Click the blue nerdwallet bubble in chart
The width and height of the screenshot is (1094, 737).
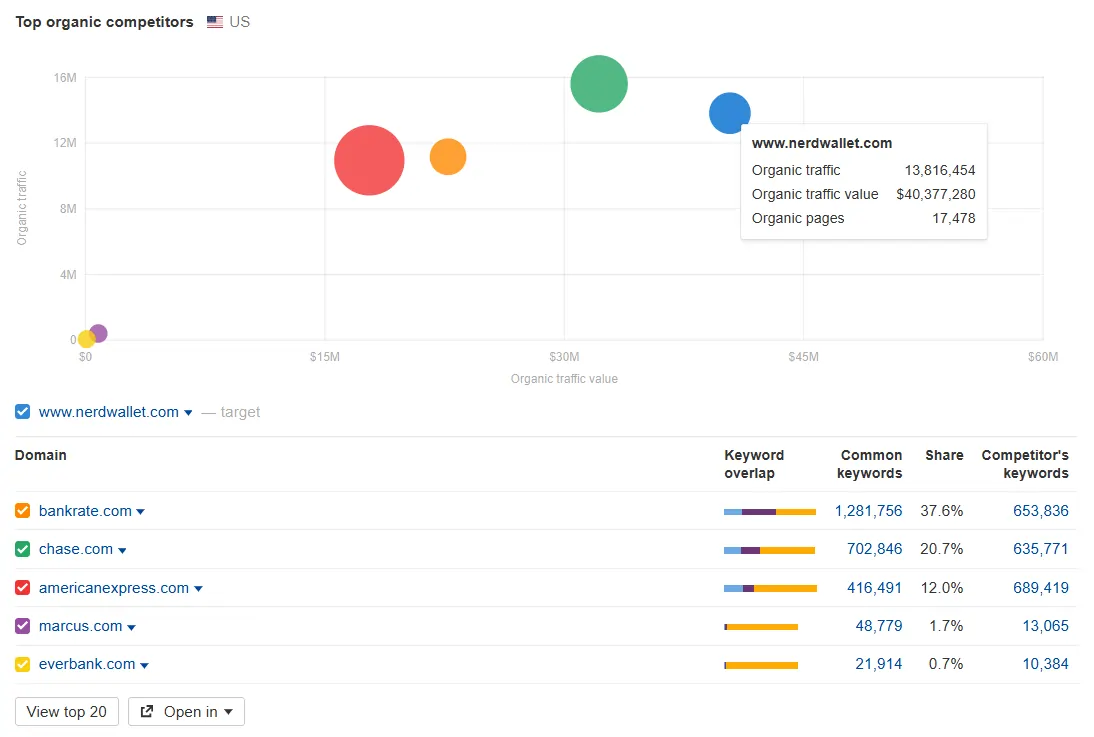tap(730, 112)
